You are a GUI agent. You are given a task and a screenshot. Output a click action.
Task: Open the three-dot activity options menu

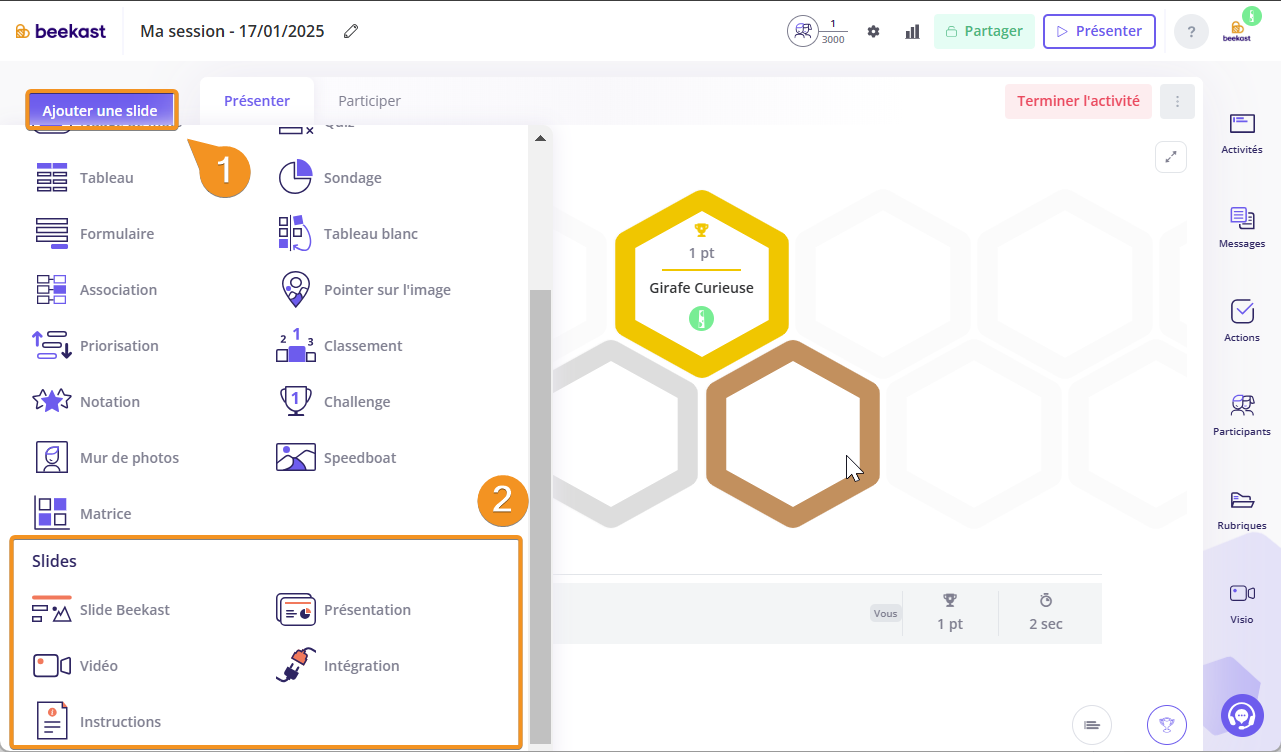(1177, 101)
